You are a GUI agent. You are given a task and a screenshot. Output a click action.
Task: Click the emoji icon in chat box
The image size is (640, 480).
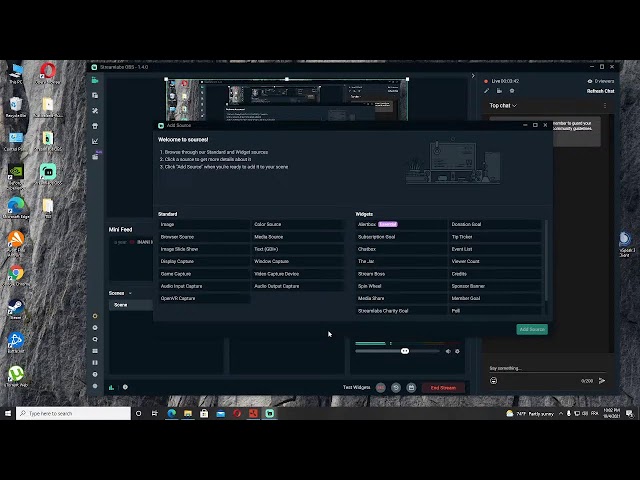[x=493, y=381]
